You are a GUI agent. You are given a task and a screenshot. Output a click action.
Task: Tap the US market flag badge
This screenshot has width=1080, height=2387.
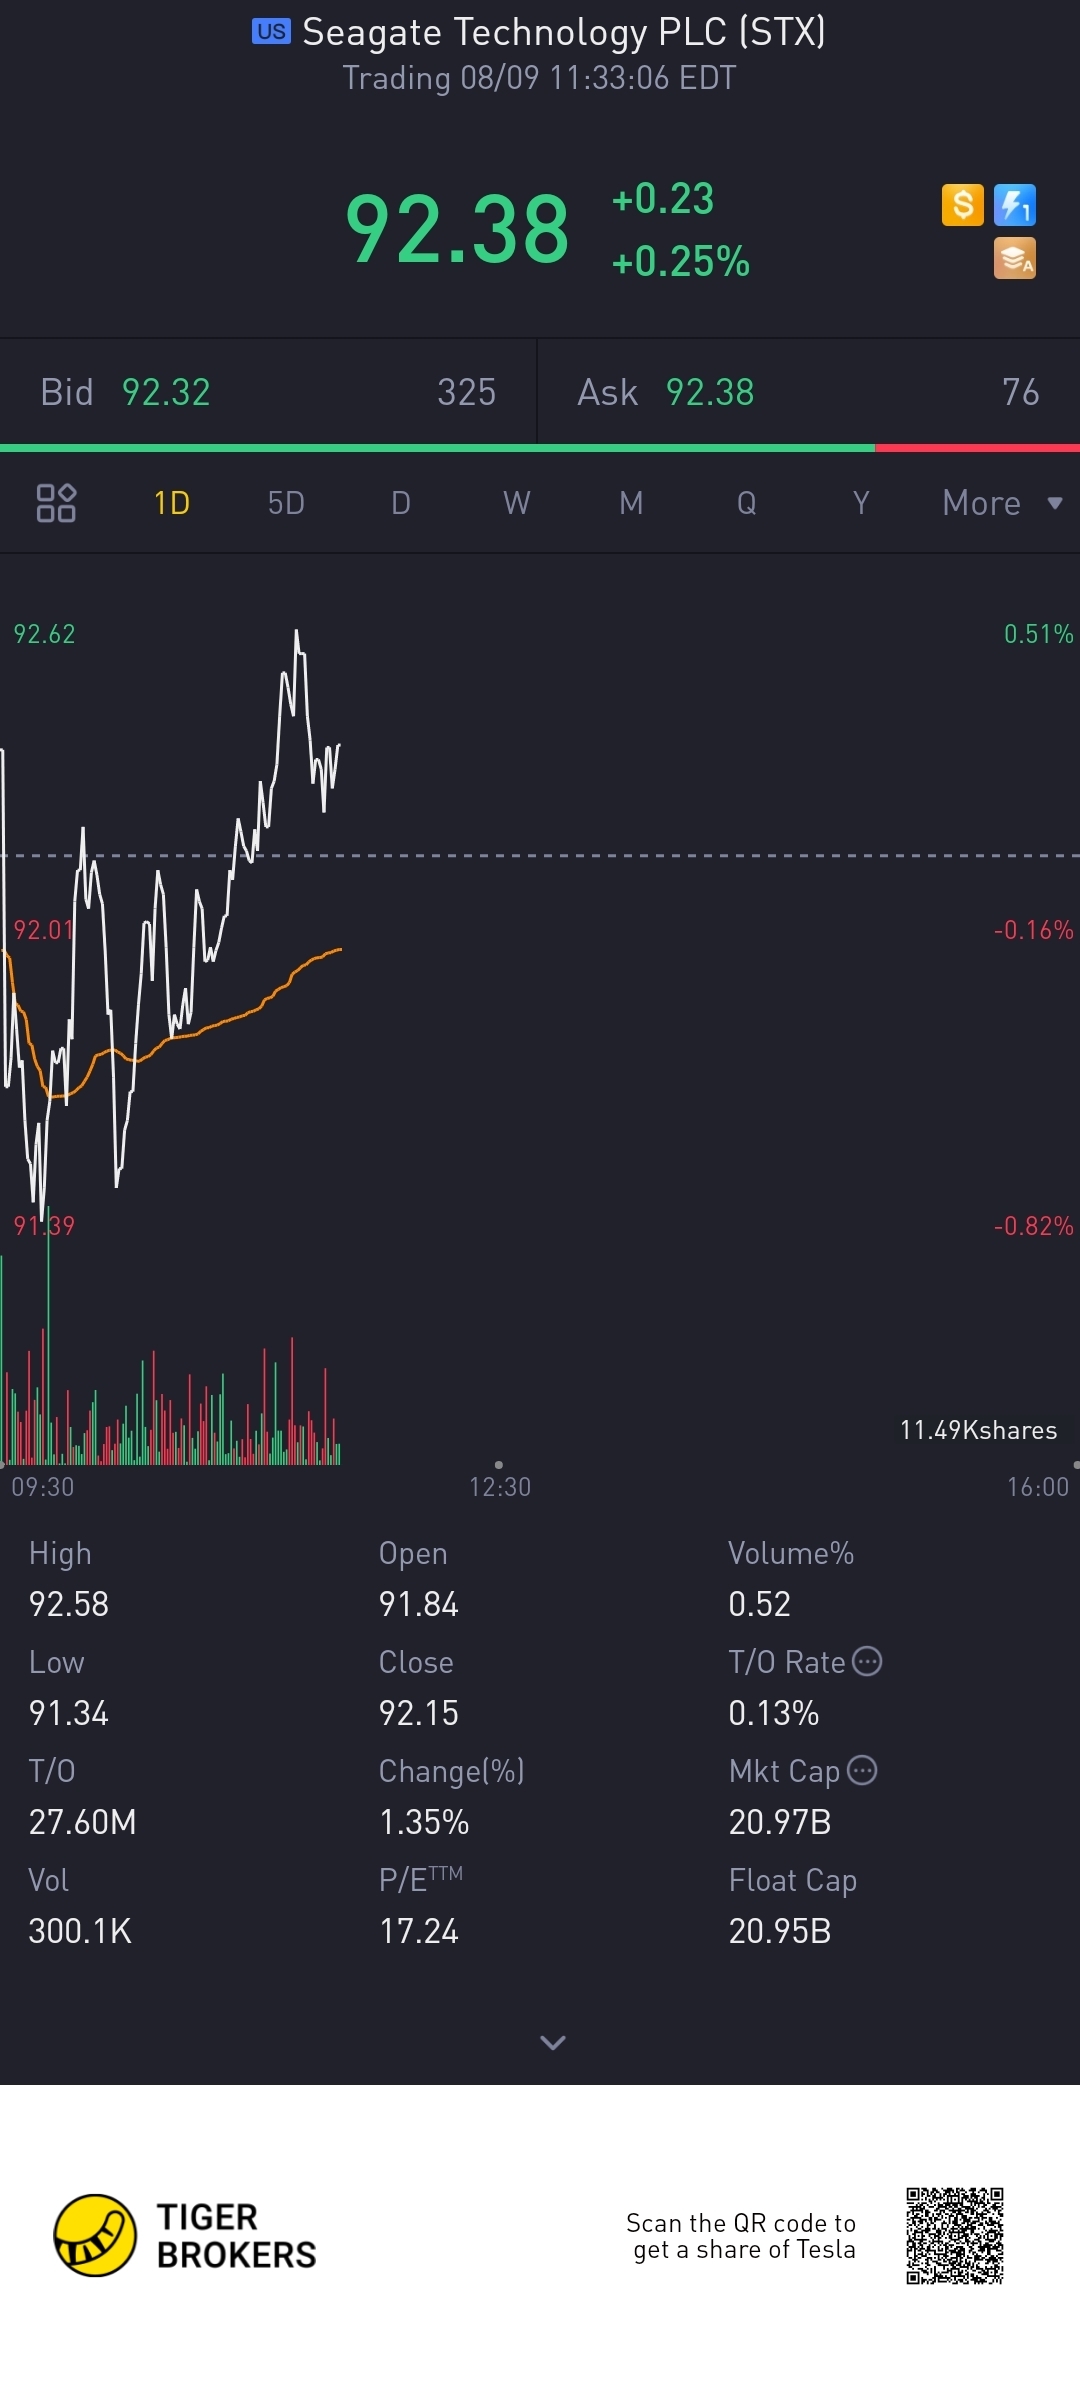tap(271, 32)
